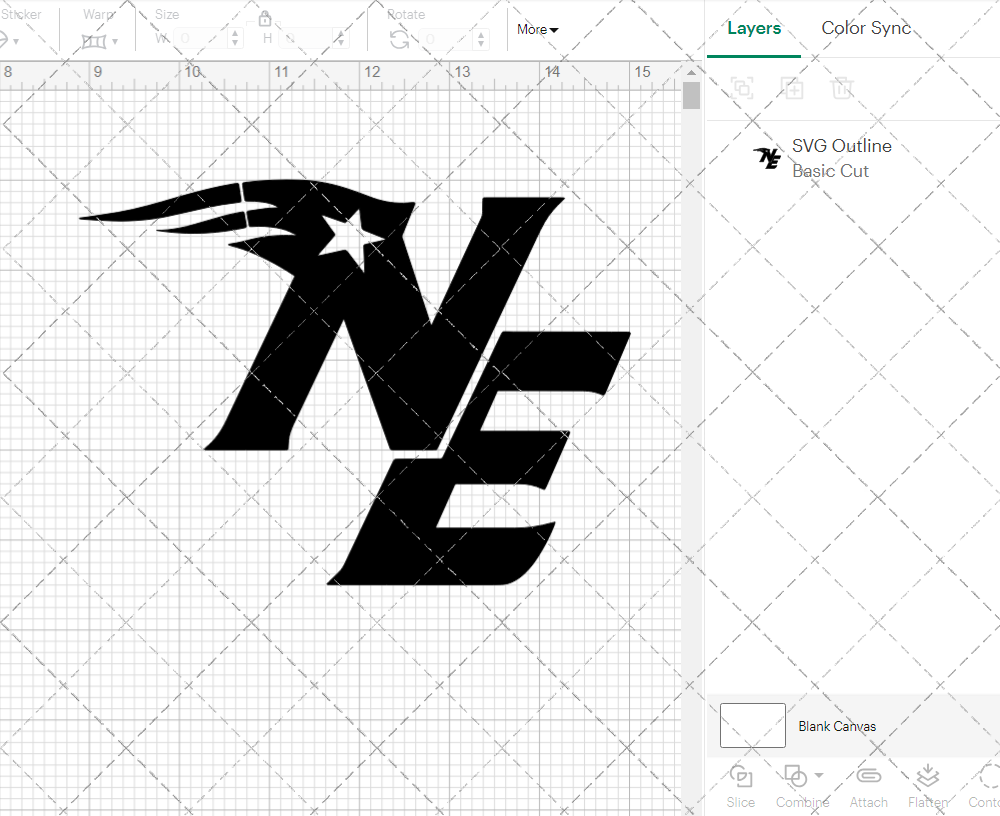Click the Blank Canvas color swatch
Screen dimensions: 1000x816
(x=752, y=726)
